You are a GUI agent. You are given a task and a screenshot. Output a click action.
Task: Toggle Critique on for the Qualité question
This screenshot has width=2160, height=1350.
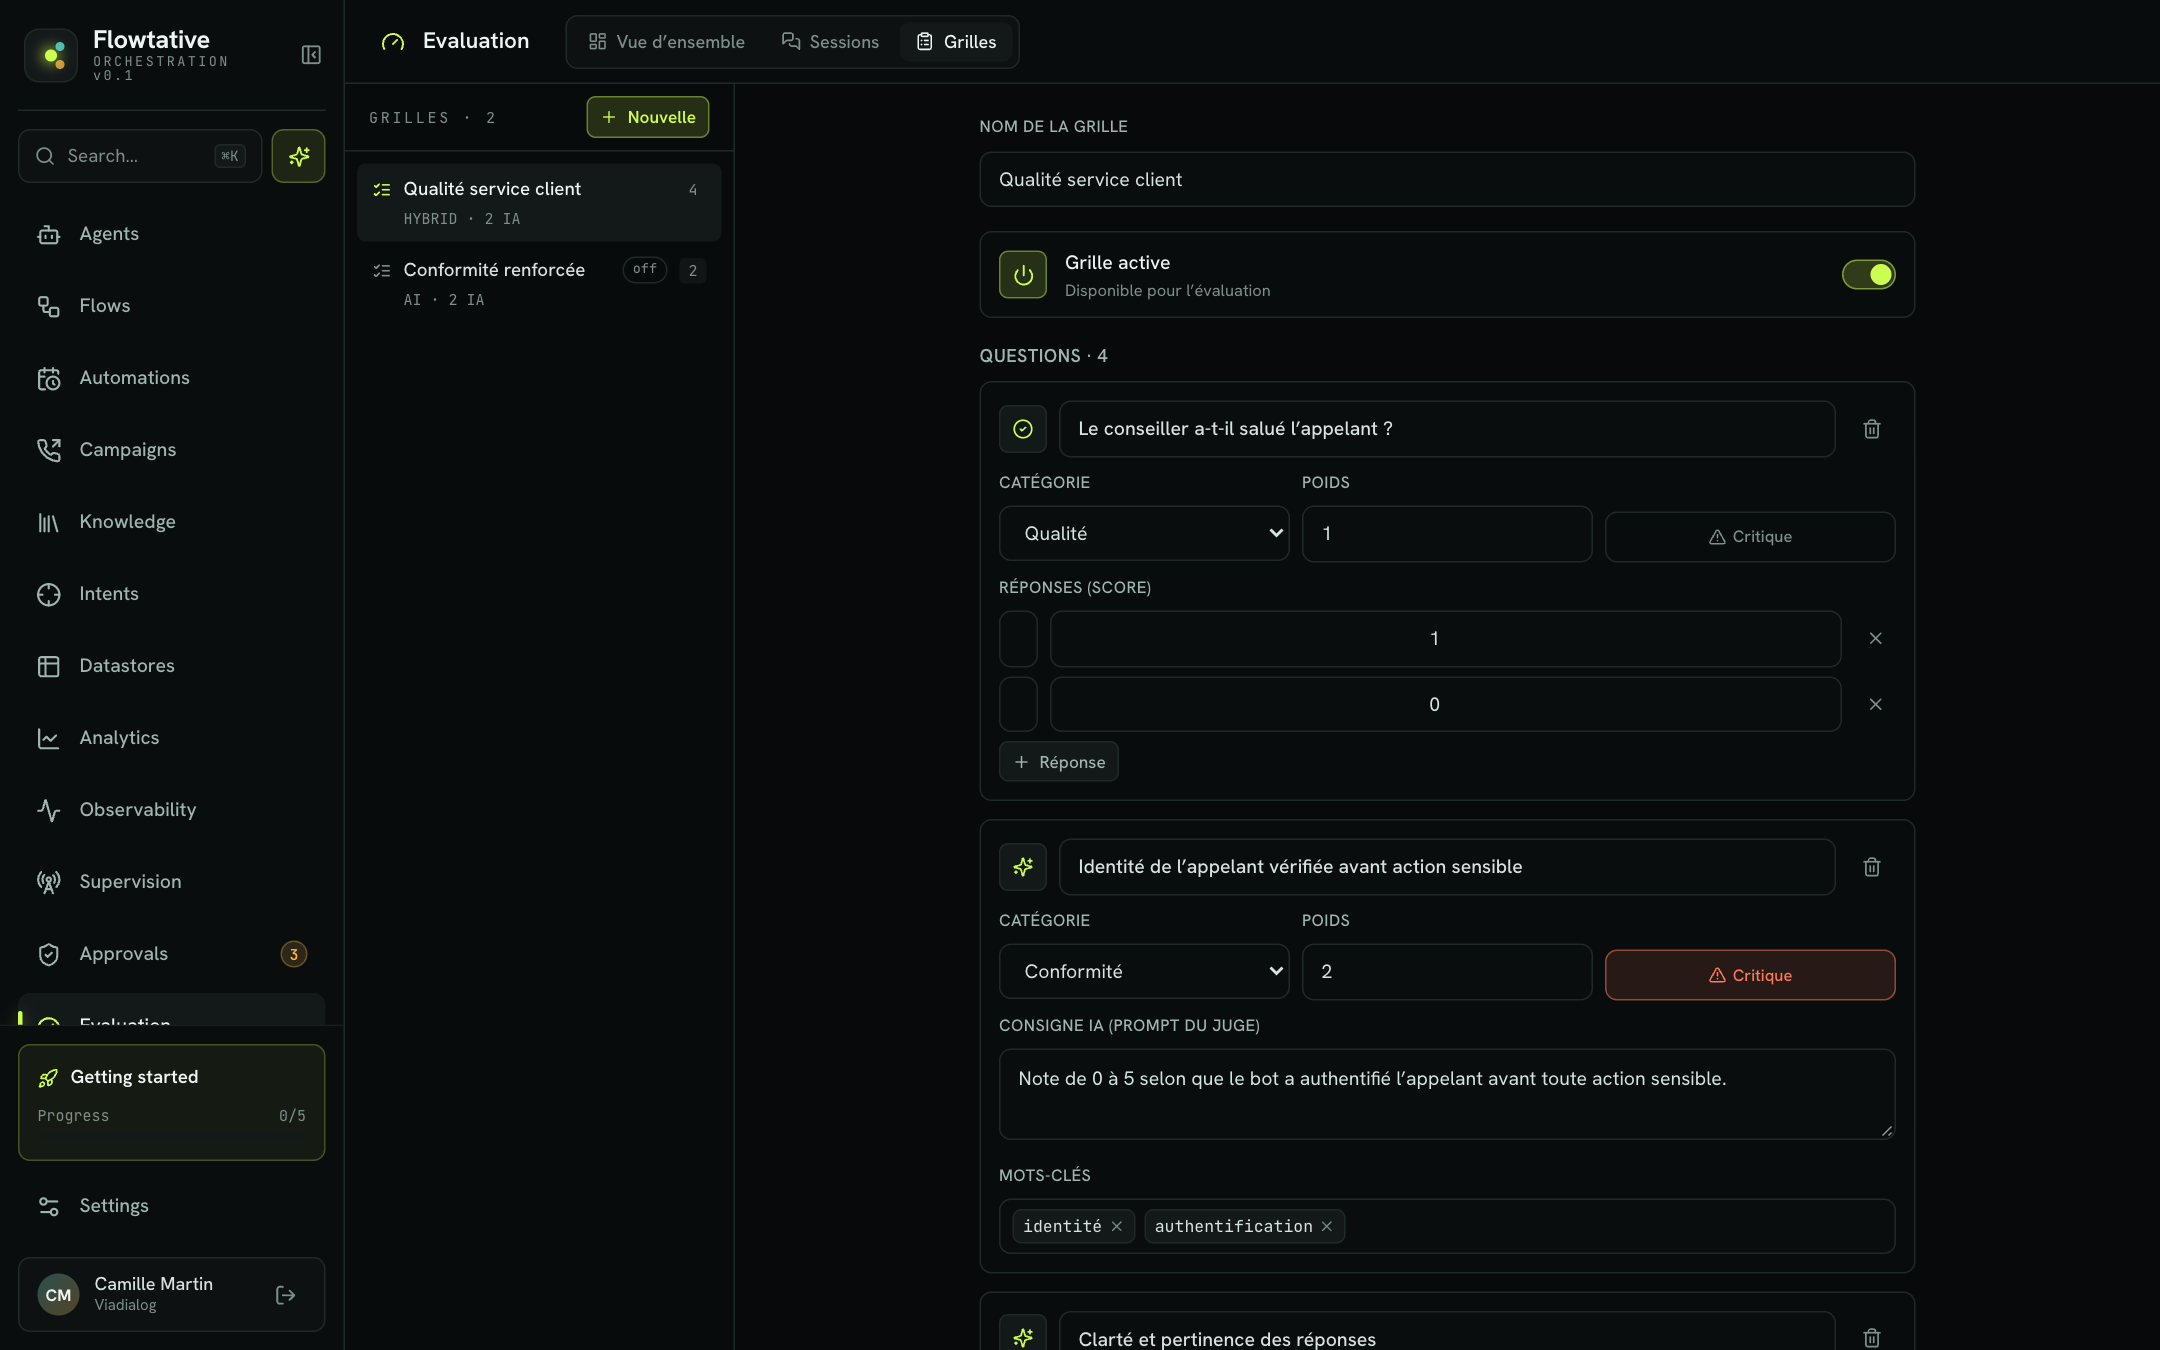pyautogui.click(x=1750, y=537)
